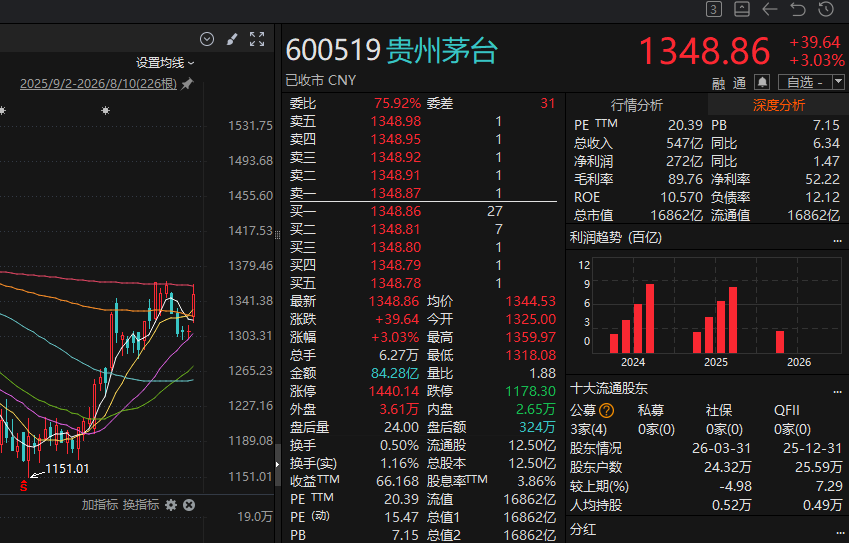Pin the chart date range
The height and width of the screenshot is (543, 849).
[187, 84]
